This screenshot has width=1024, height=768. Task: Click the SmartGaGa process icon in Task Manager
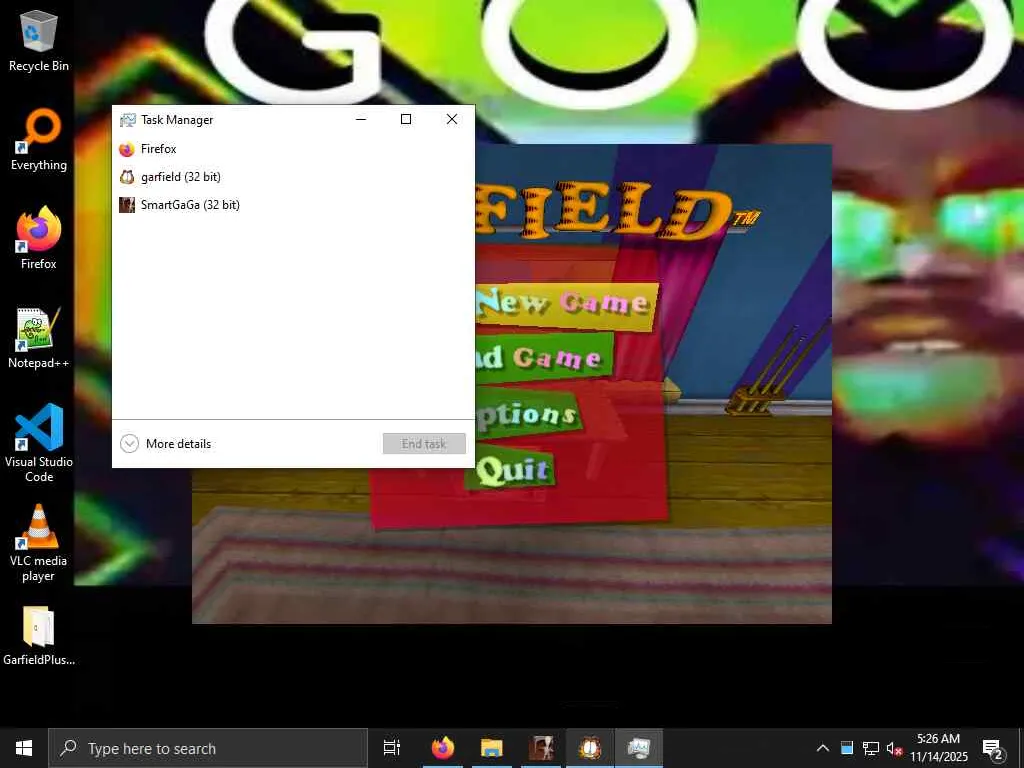pyautogui.click(x=127, y=205)
